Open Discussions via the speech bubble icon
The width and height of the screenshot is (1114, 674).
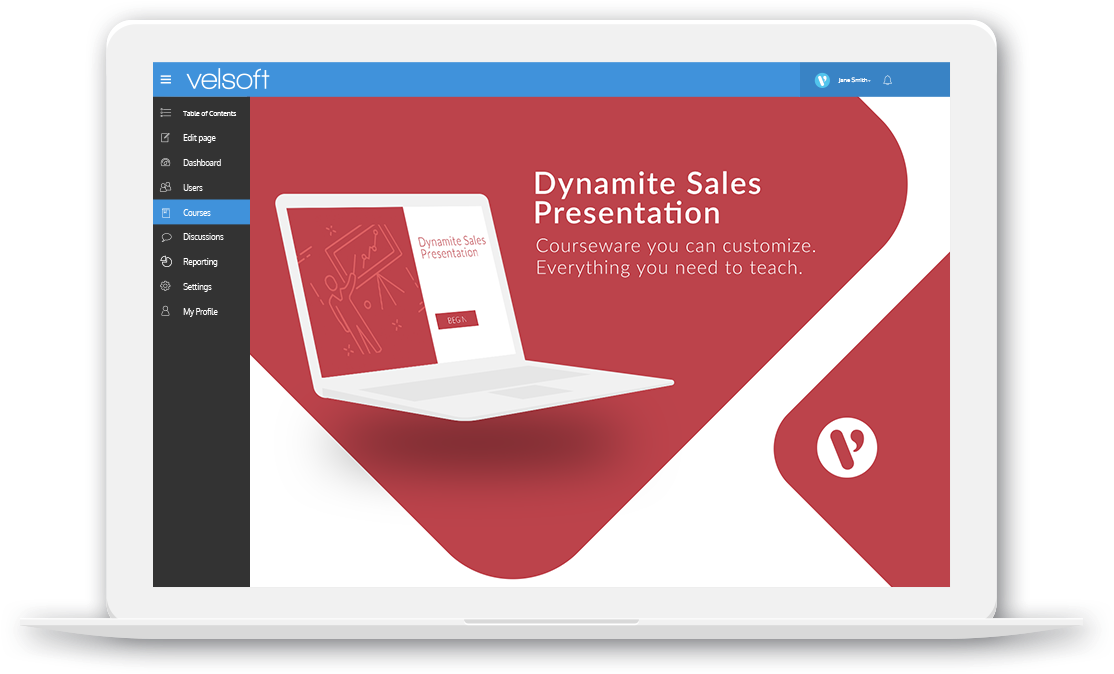pyautogui.click(x=166, y=237)
